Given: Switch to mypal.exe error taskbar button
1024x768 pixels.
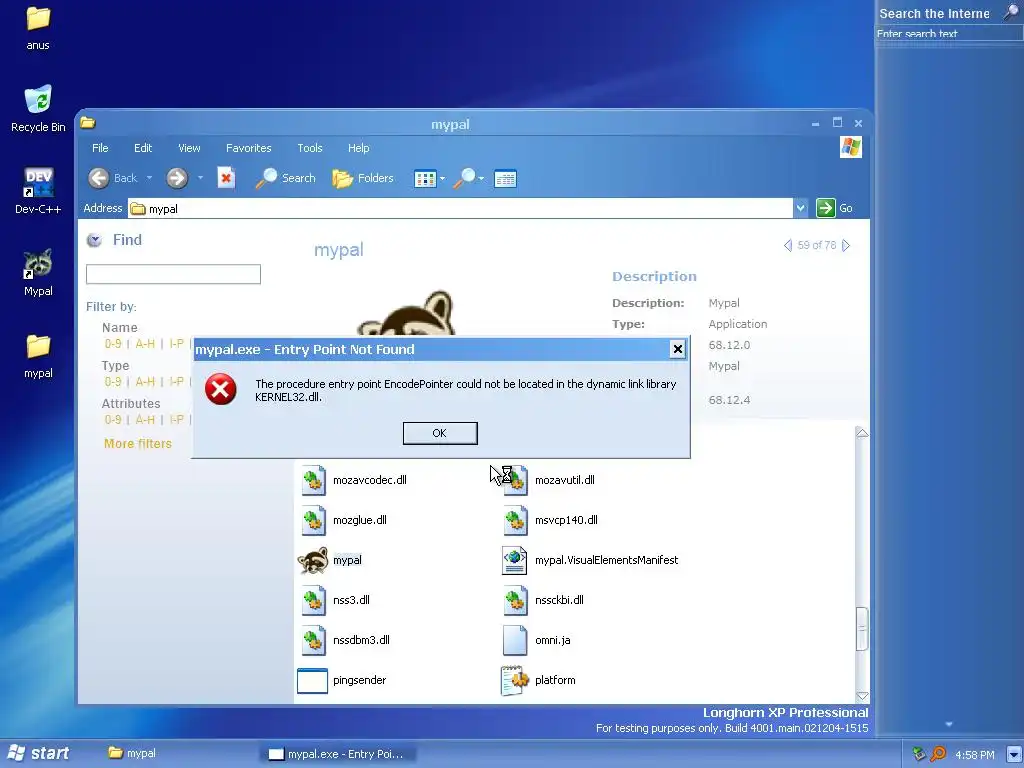Looking at the screenshot, I should click(338, 754).
